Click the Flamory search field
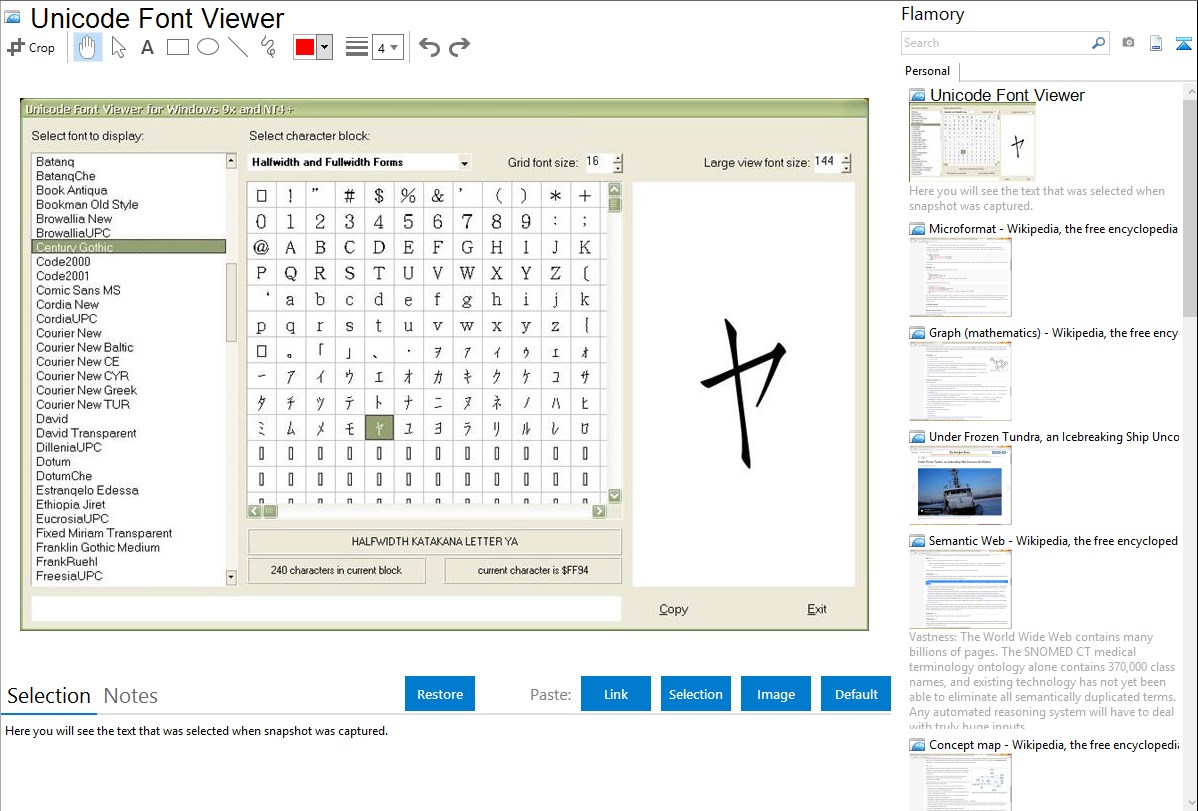The height and width of the screenshot is (811, 1198). [x=995, y=43]
